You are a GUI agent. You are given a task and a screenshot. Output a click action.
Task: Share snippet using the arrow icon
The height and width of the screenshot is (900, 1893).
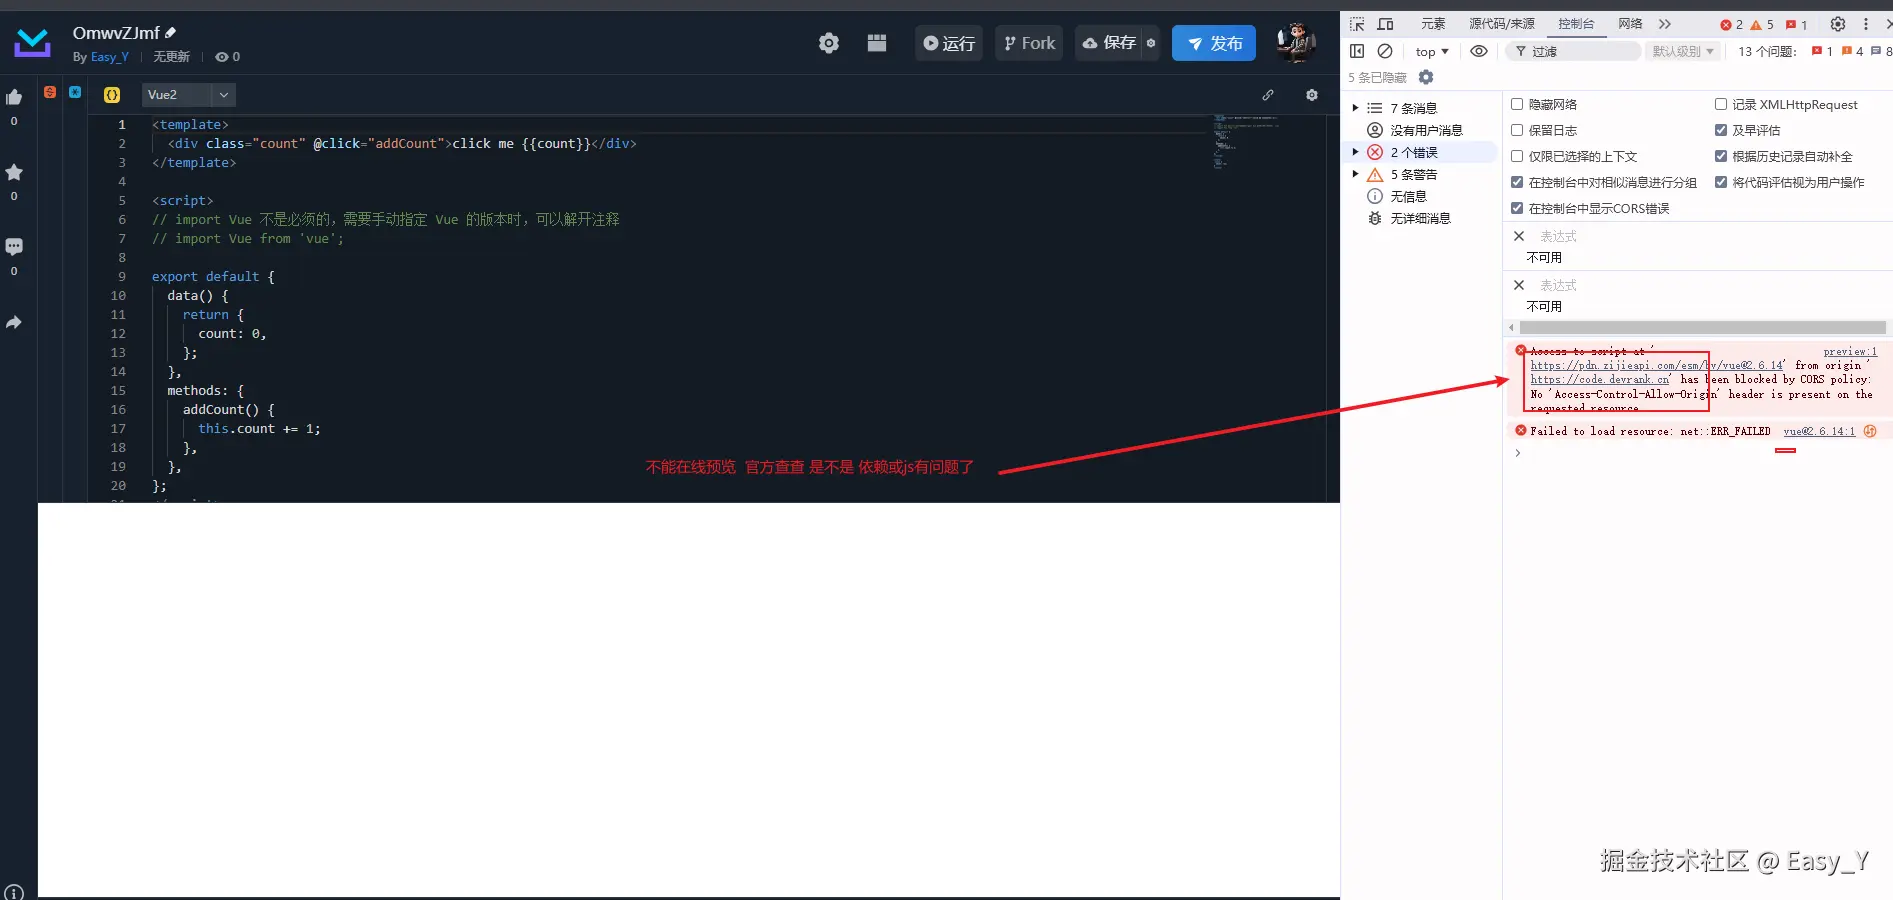click(14, 322)
